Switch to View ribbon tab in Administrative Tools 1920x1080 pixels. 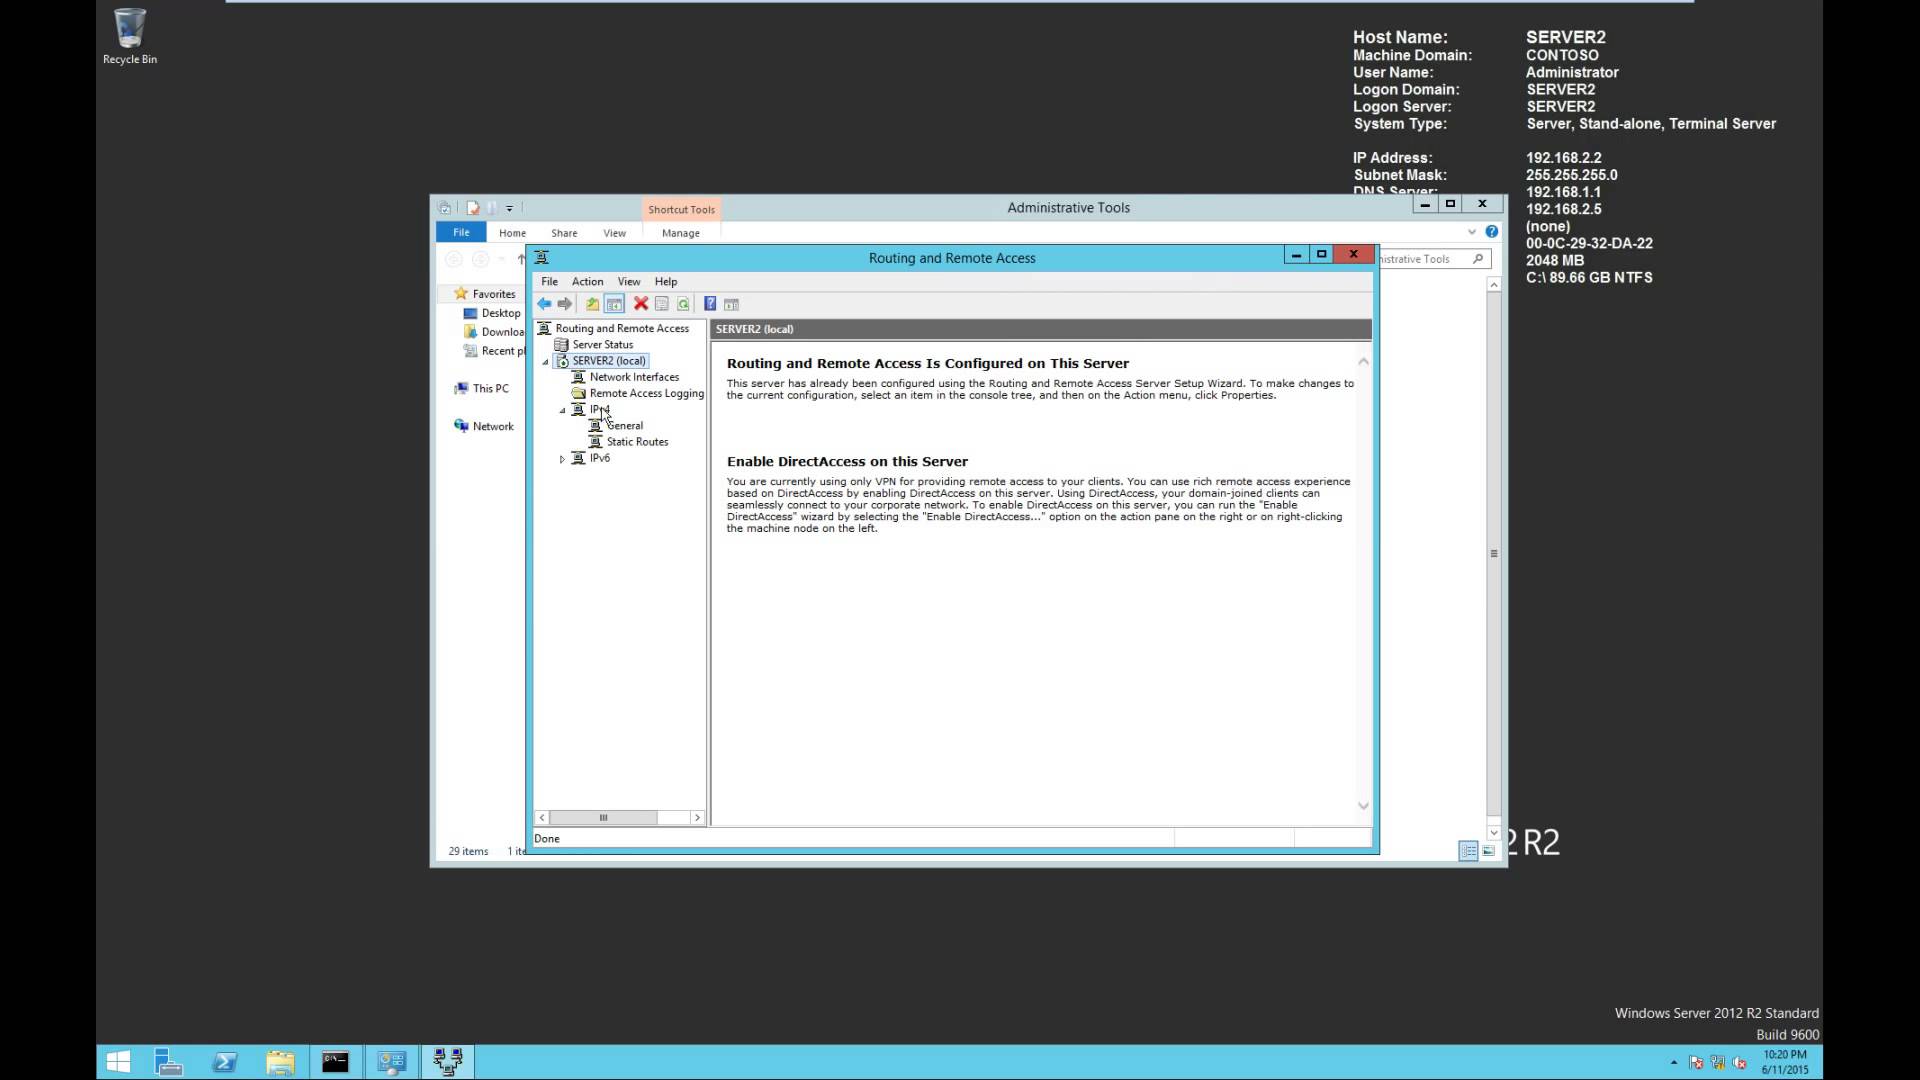(614, 233)
